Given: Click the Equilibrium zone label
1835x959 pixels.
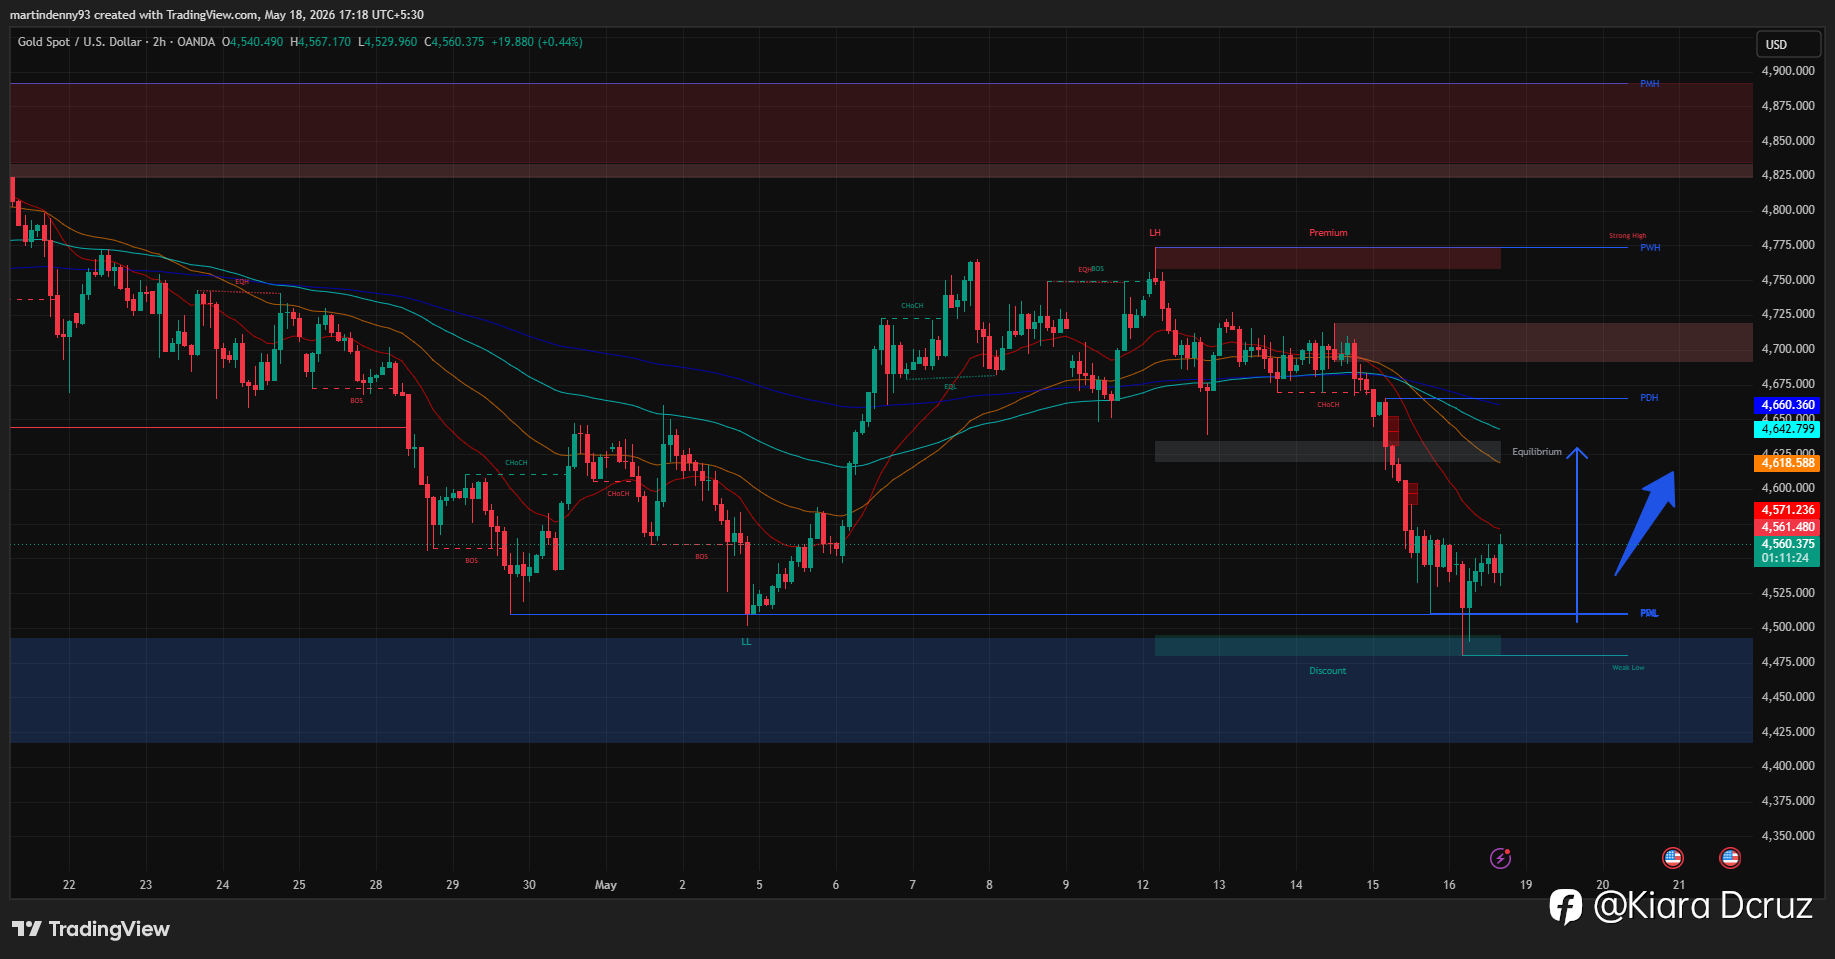Looking at the screenshot, I should click(x=1537, y=452).
